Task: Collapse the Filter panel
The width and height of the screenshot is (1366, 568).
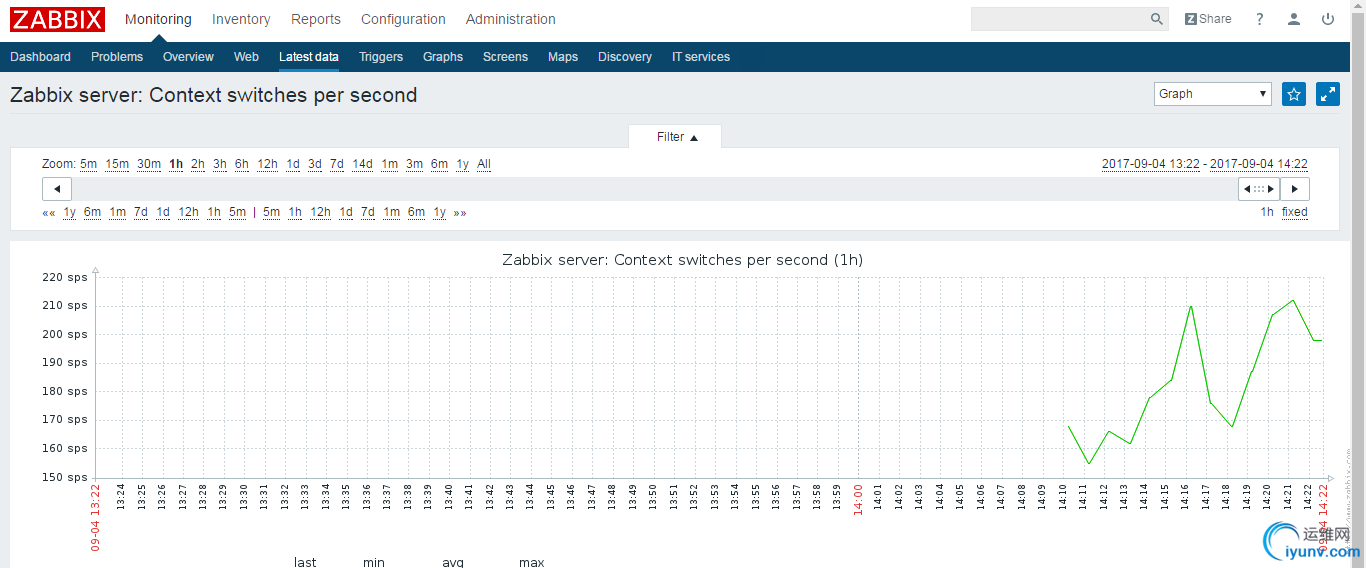Action: pyautogui.click(x=677, y=137)
